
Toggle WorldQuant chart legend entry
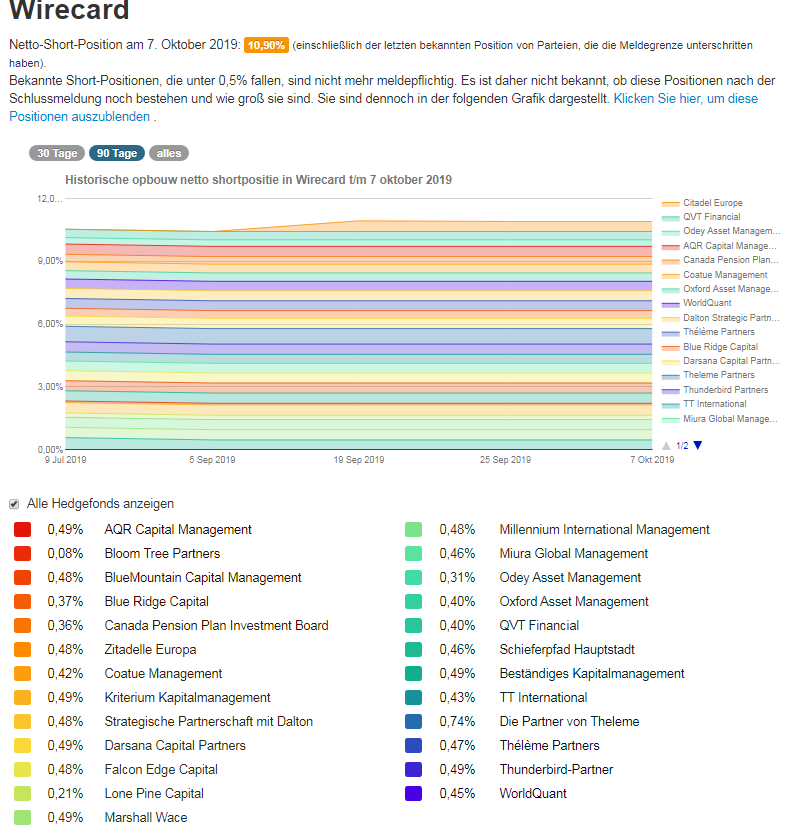(696, 303)
